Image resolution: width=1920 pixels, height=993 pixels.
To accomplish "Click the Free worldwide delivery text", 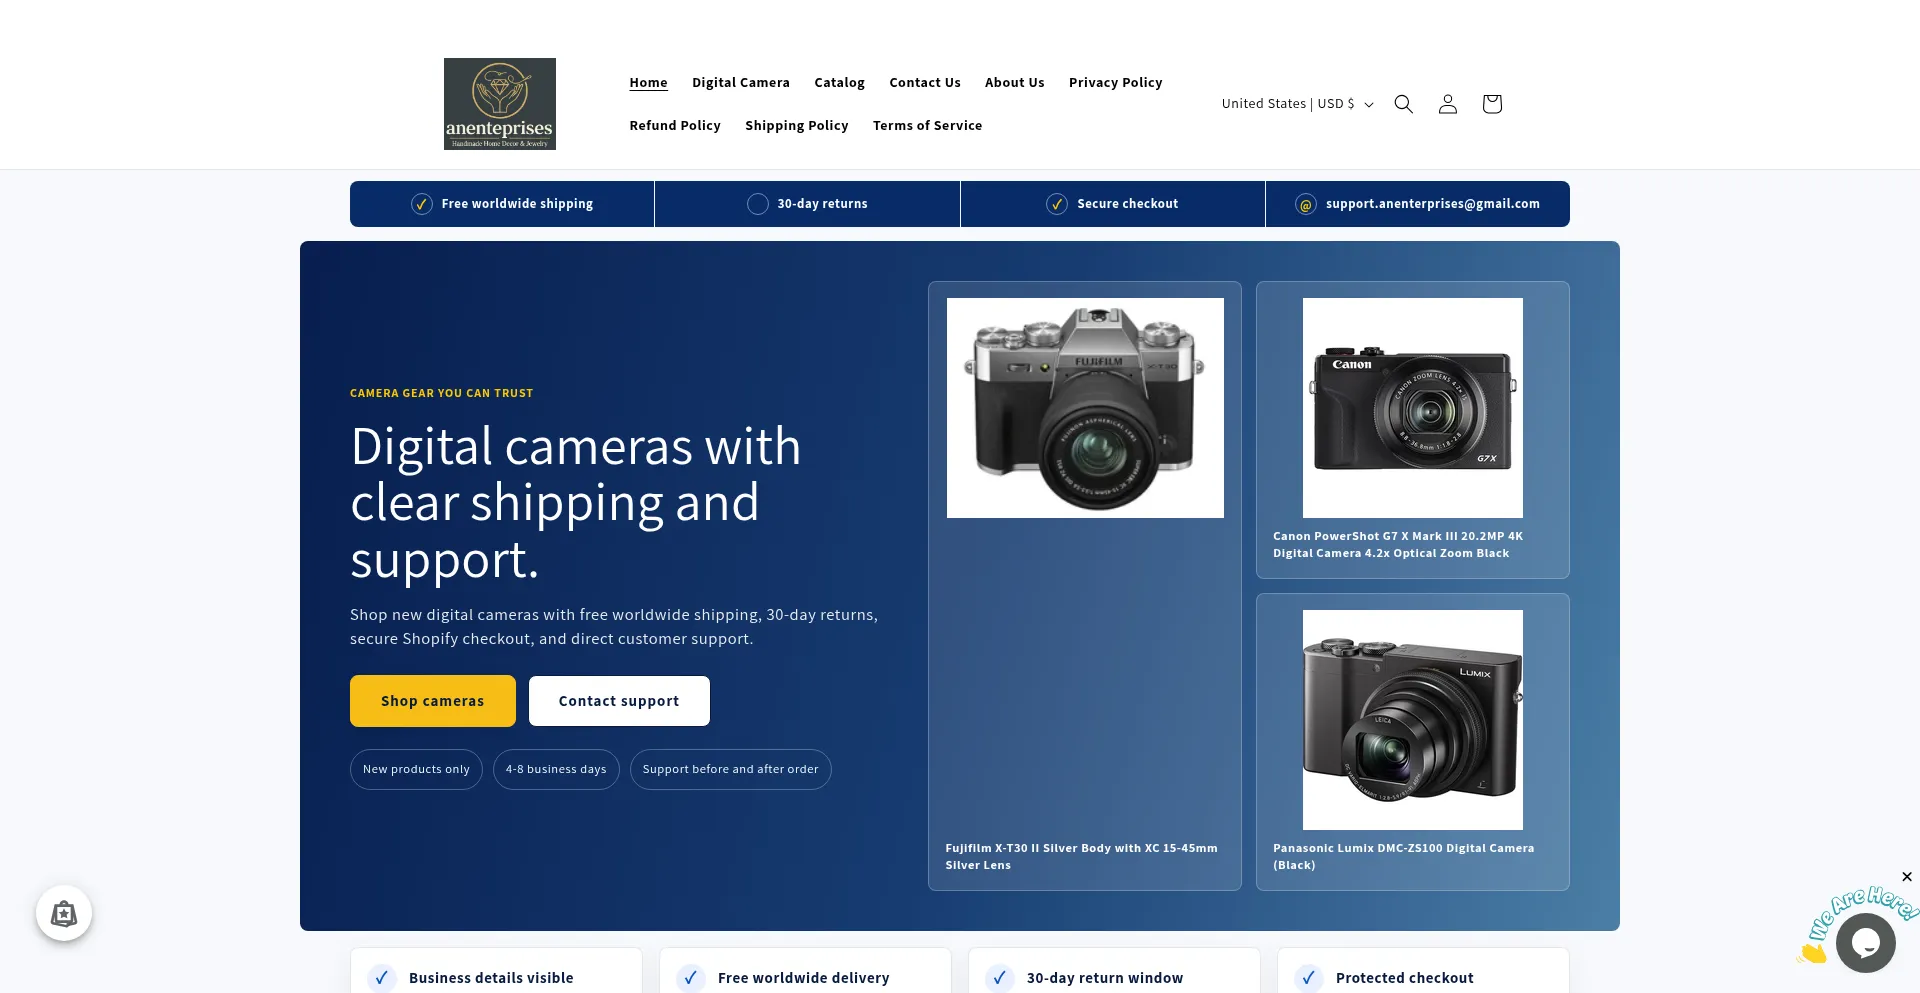I will point(804,978).
